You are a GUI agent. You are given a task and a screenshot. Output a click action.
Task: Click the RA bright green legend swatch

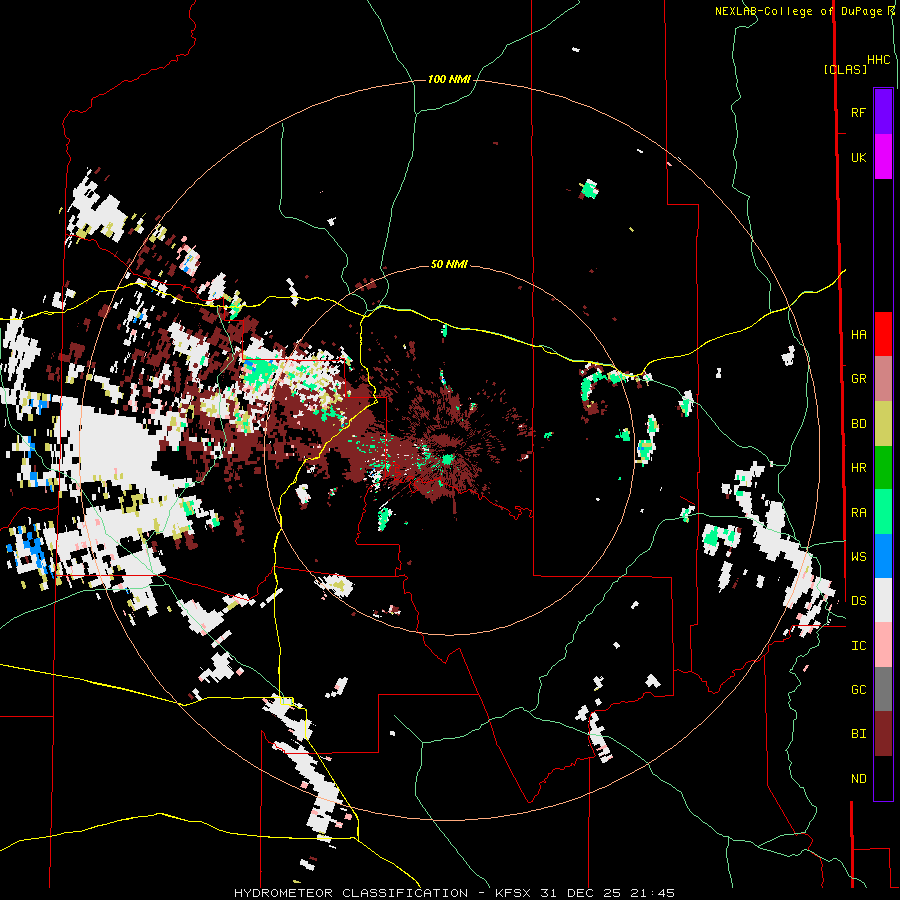(x=883, y=512)
